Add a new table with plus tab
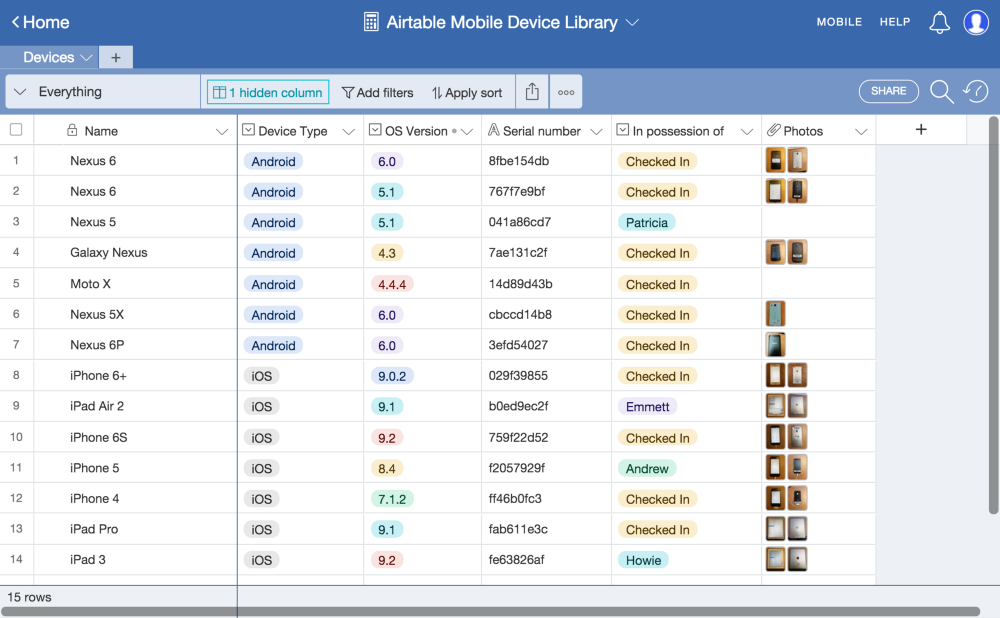This screenshot has height=618, width=1000. 115,57
